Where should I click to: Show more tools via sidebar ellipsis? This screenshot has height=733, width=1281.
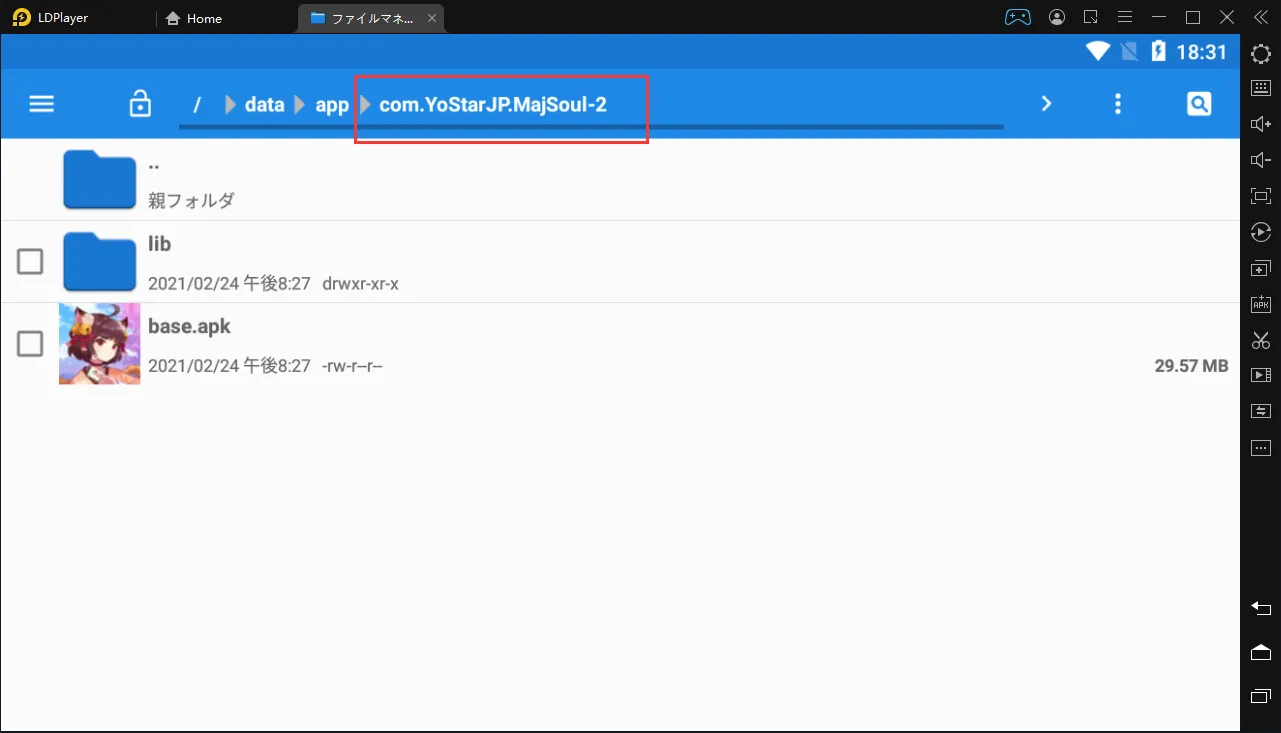1261,447
